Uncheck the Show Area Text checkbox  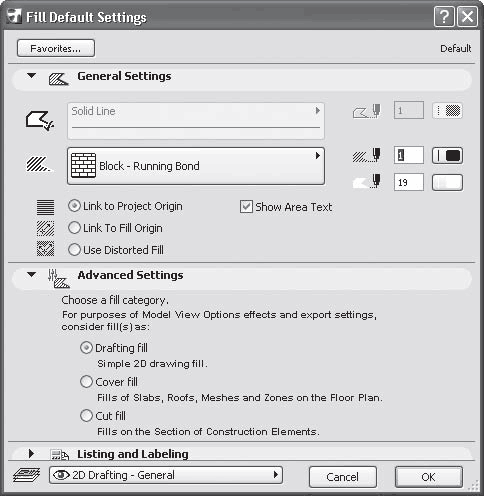[x=246, y=207]
